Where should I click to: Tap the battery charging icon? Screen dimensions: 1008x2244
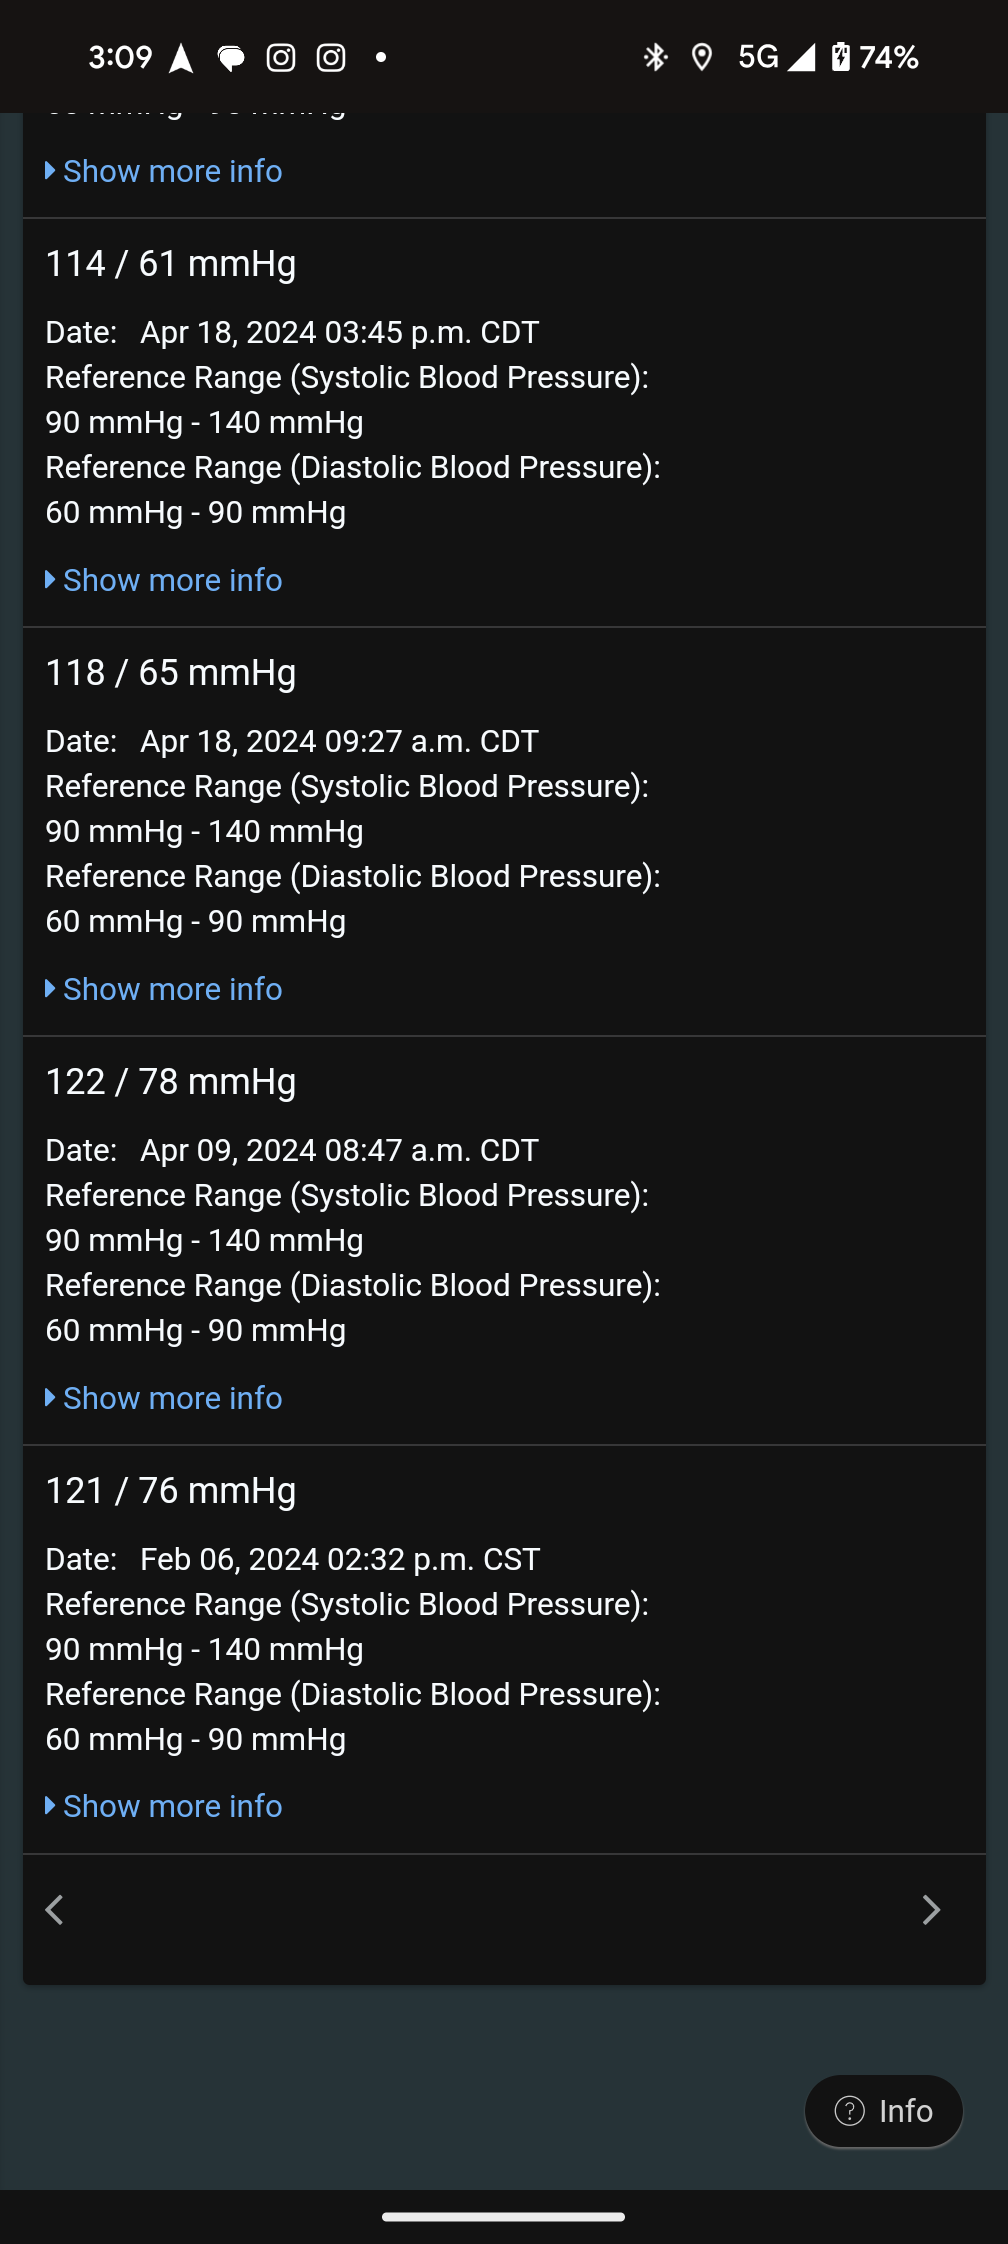[841, 58]
